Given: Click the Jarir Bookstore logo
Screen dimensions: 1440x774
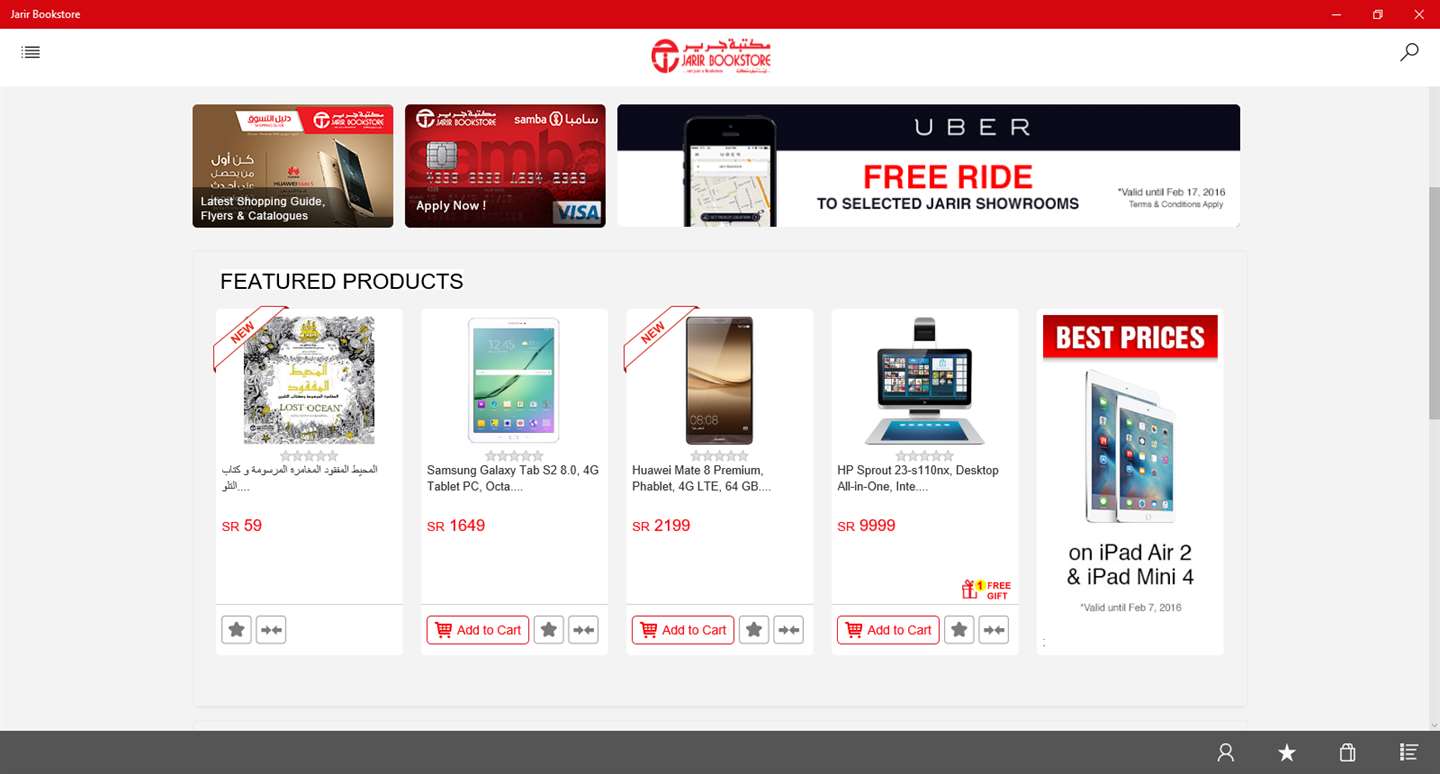Looking at the screenshot, I should [x=710, y=57].
